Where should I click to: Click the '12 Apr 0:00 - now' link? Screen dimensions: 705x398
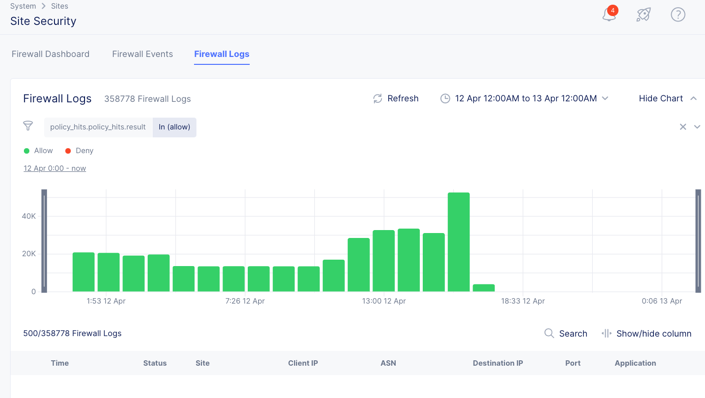[x=54, y=168]
